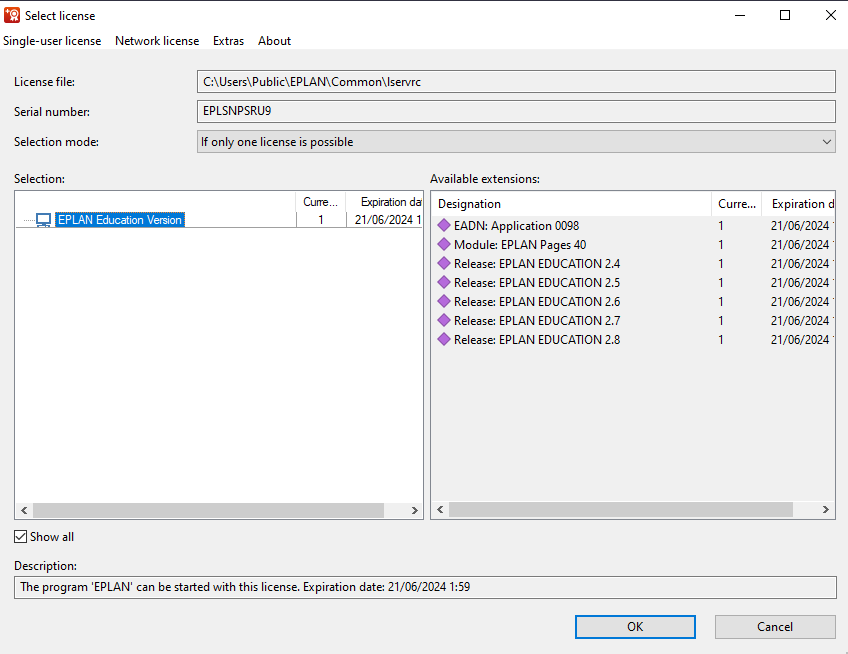Viewport: 848px width, 654px height.
Task: Click Selection list horizontal scrollbar left arrow
Action: [24, 510]
